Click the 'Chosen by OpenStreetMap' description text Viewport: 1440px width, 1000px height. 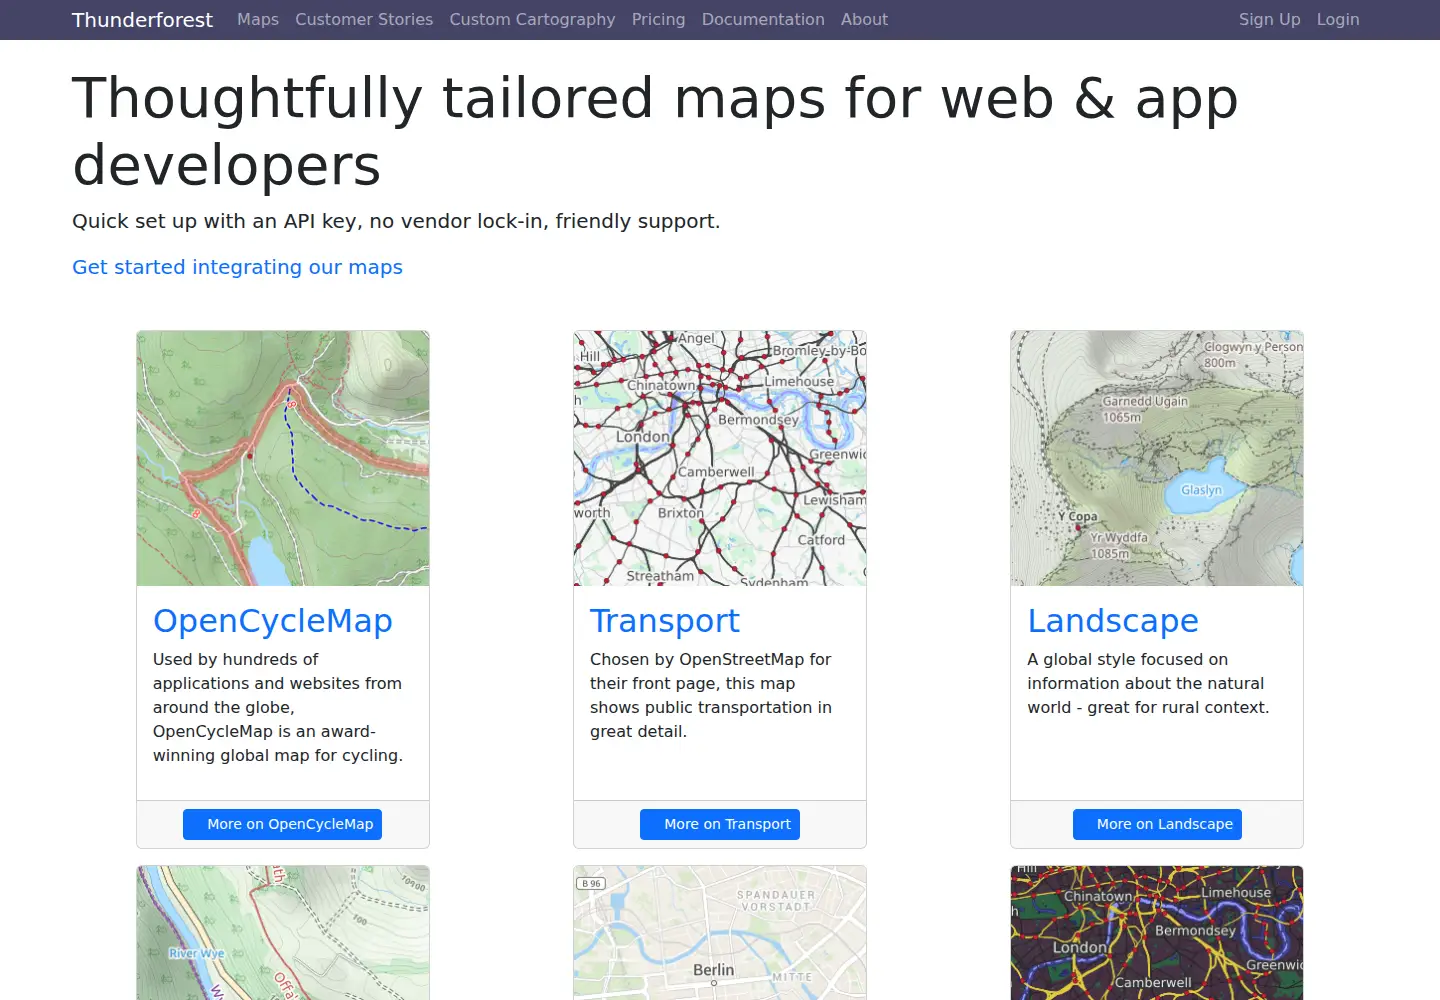click(x=711, y=695)
